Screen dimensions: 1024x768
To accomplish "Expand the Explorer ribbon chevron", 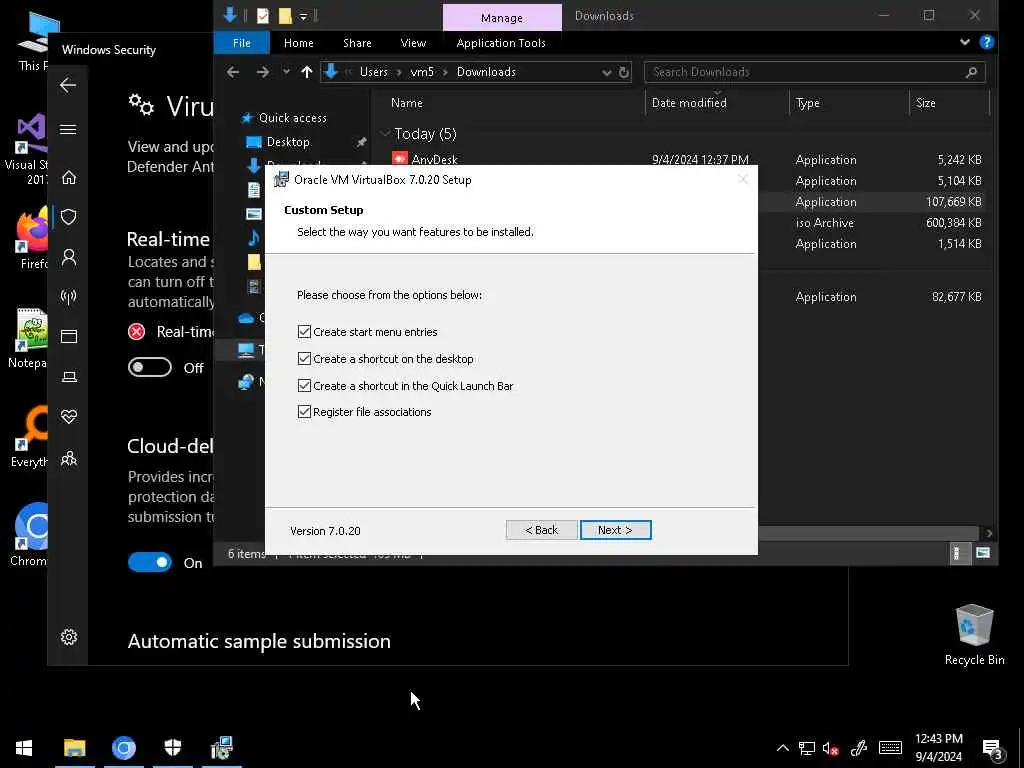I will 965,42.
